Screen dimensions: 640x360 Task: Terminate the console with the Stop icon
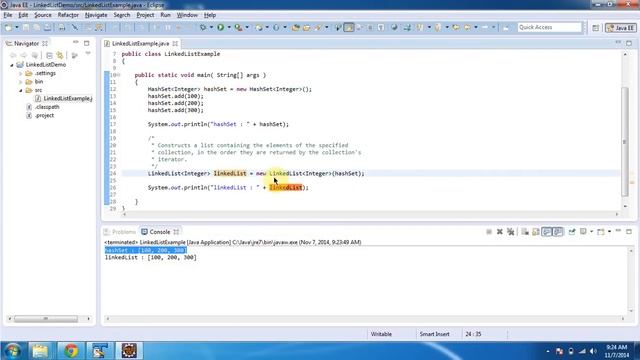489,232
